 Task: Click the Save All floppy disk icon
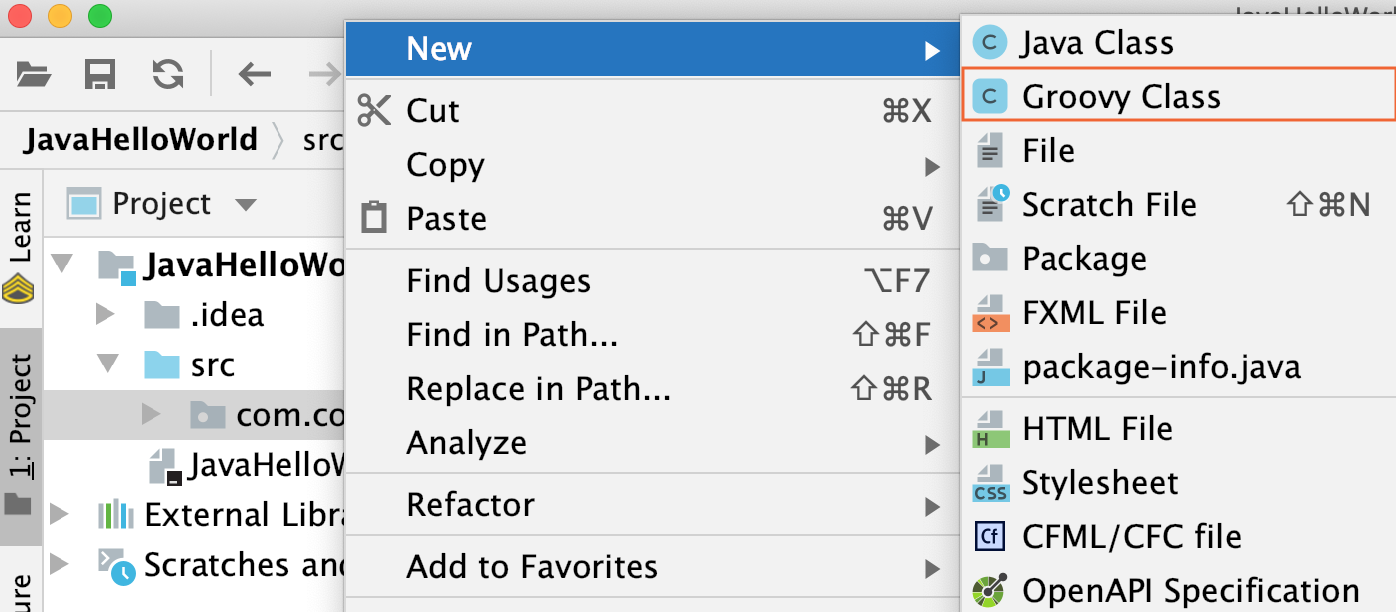[100, 74]
